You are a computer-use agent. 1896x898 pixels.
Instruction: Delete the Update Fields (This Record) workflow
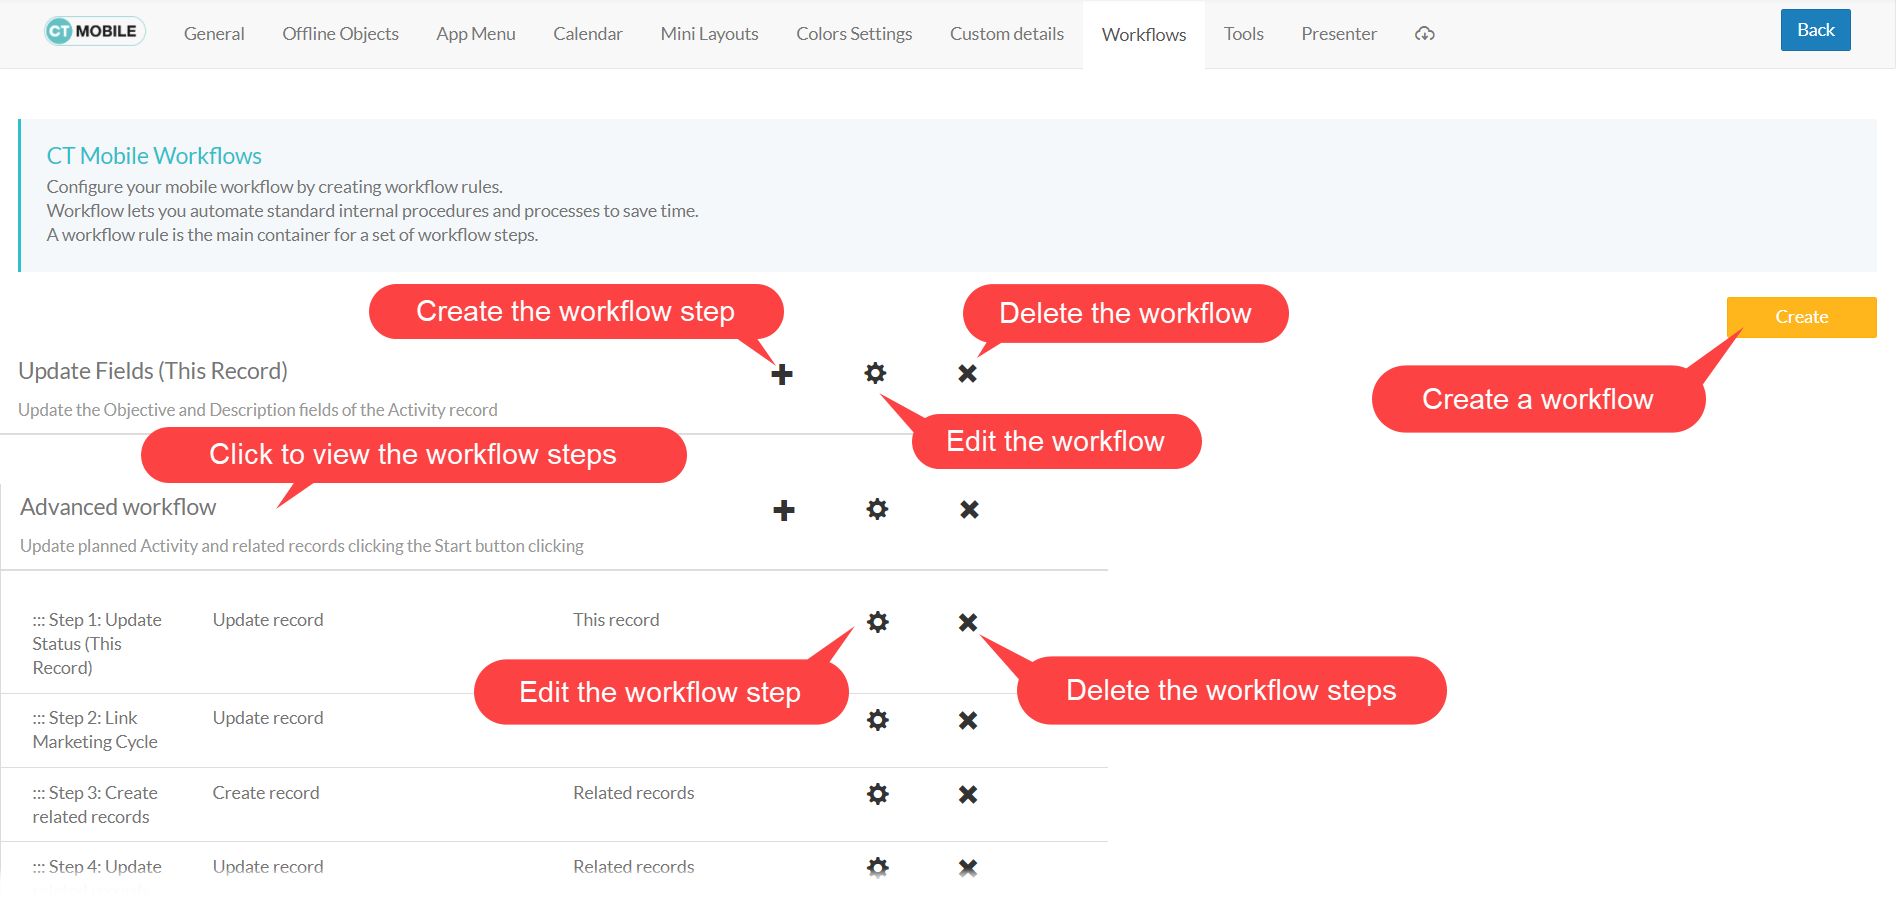pos(967,373)
